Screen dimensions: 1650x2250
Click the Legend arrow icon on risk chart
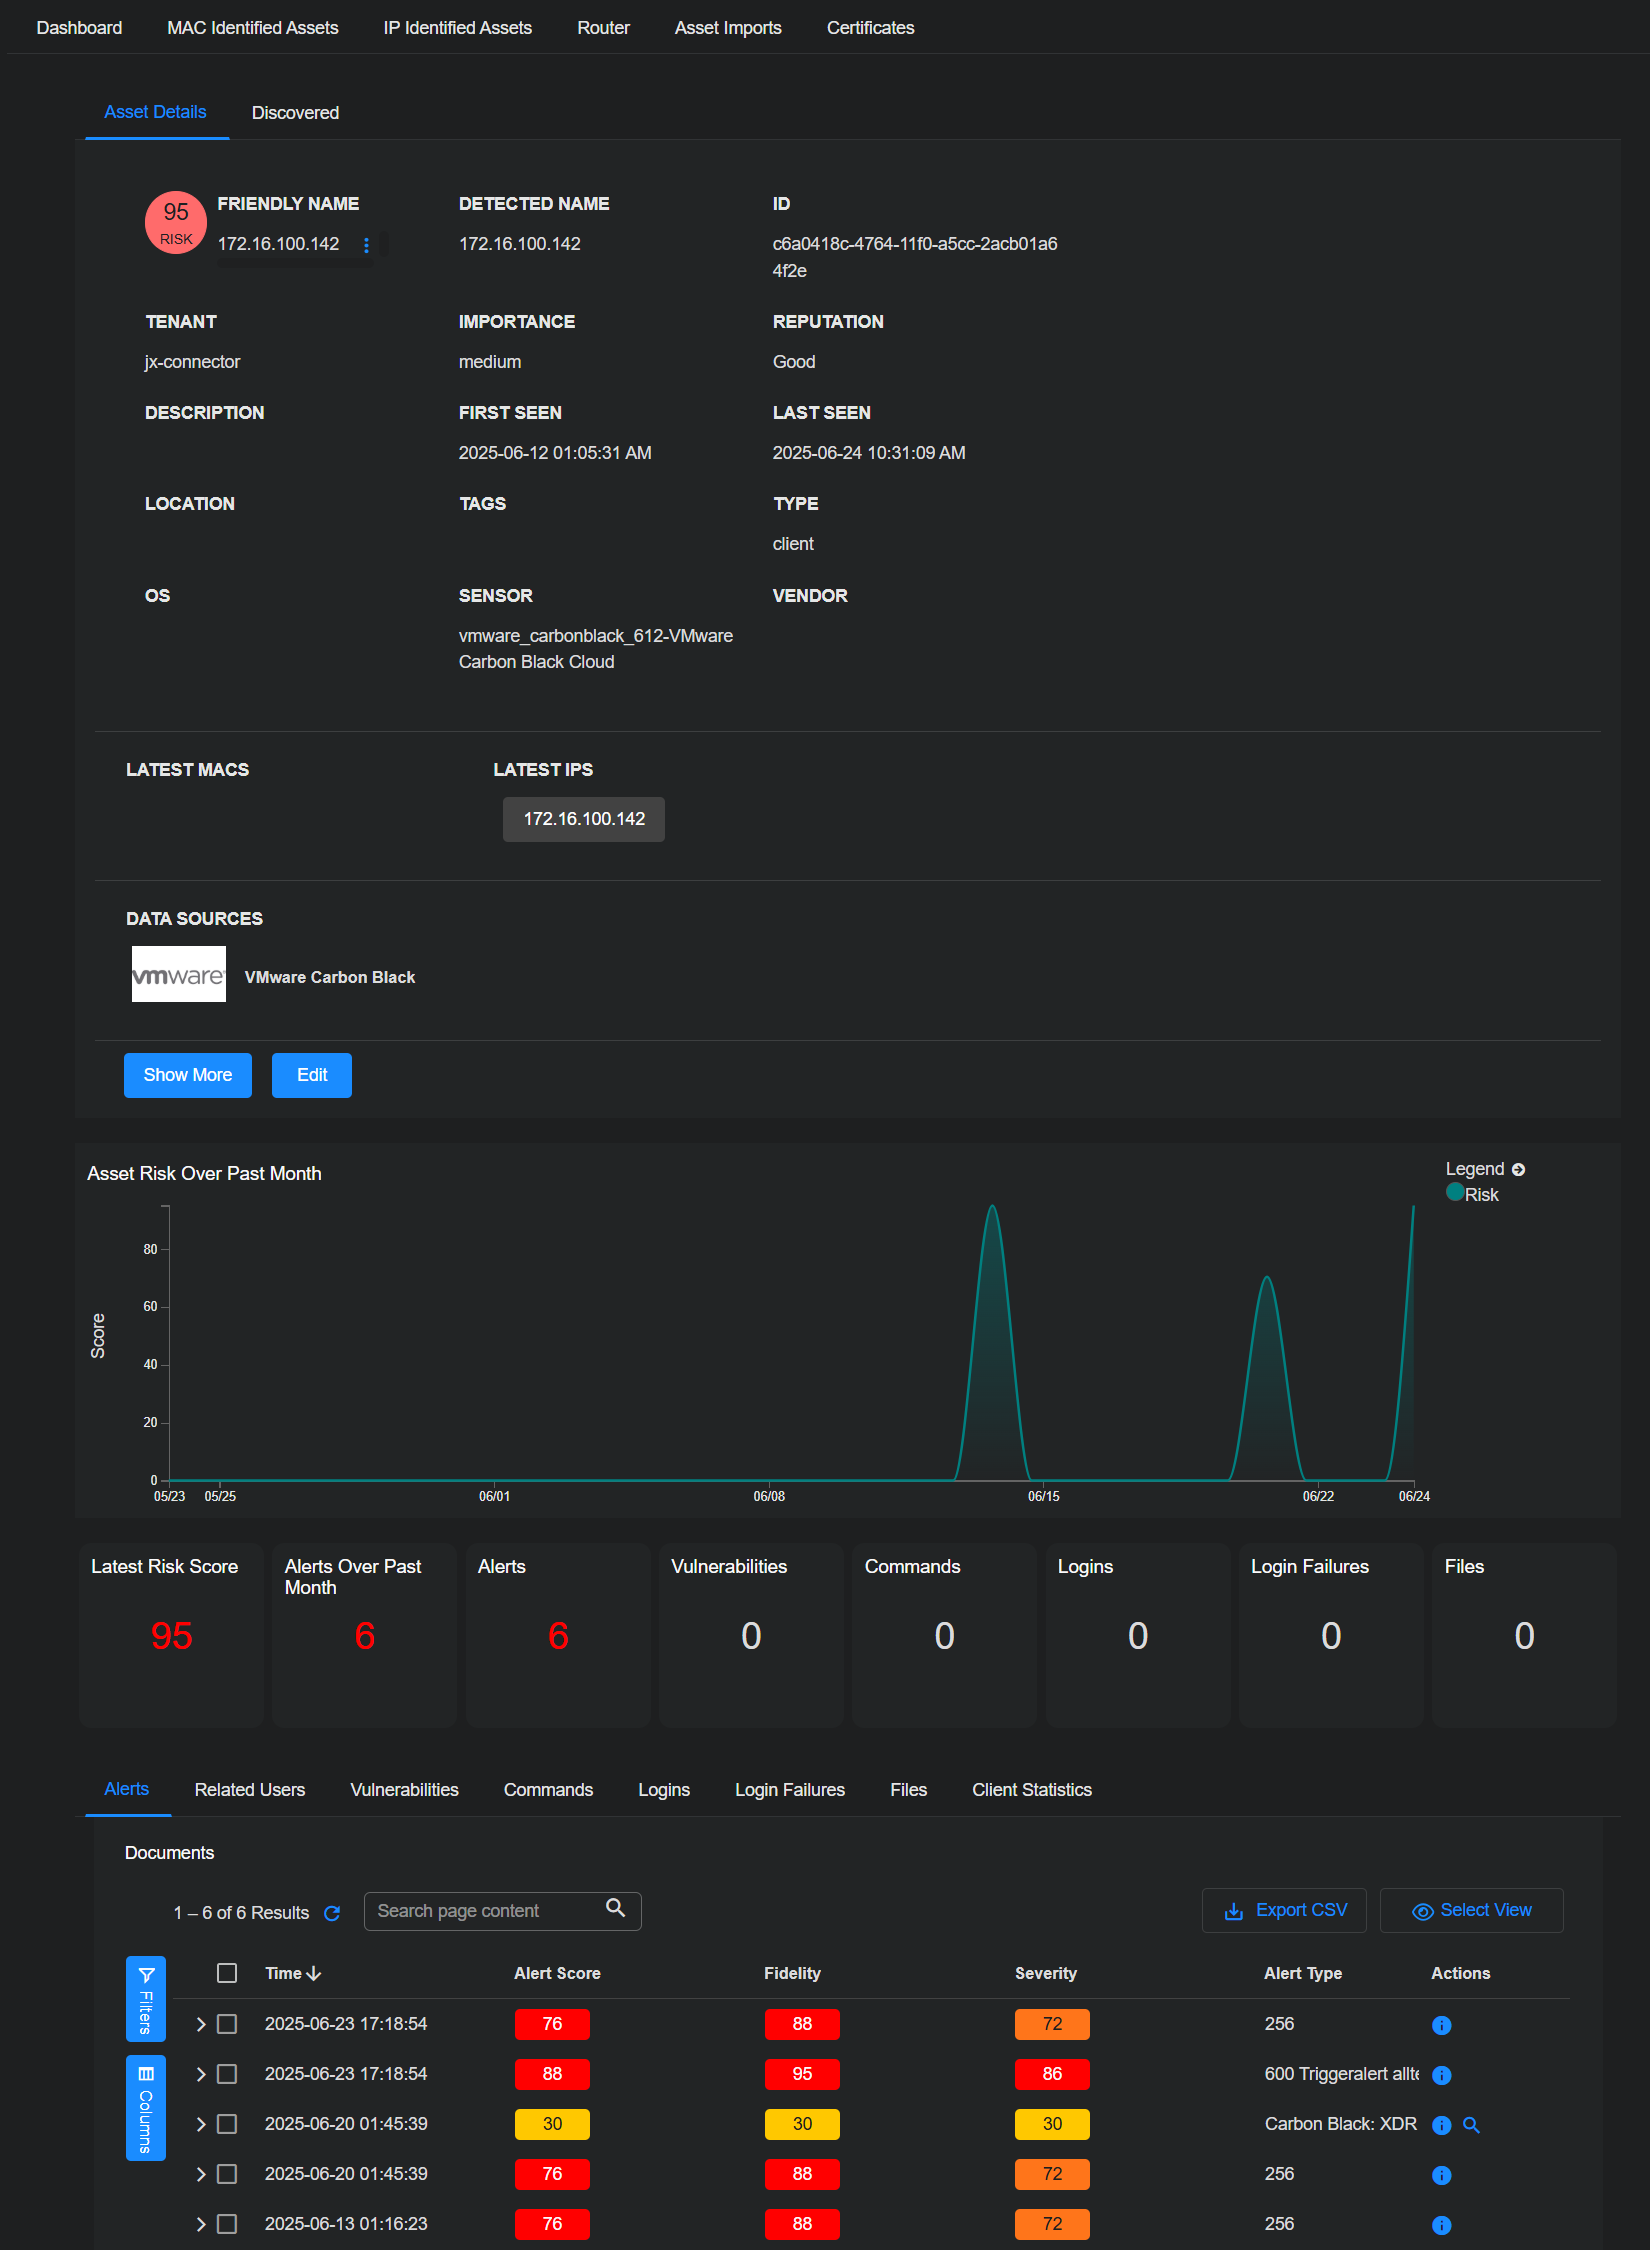(1518, 1169)
